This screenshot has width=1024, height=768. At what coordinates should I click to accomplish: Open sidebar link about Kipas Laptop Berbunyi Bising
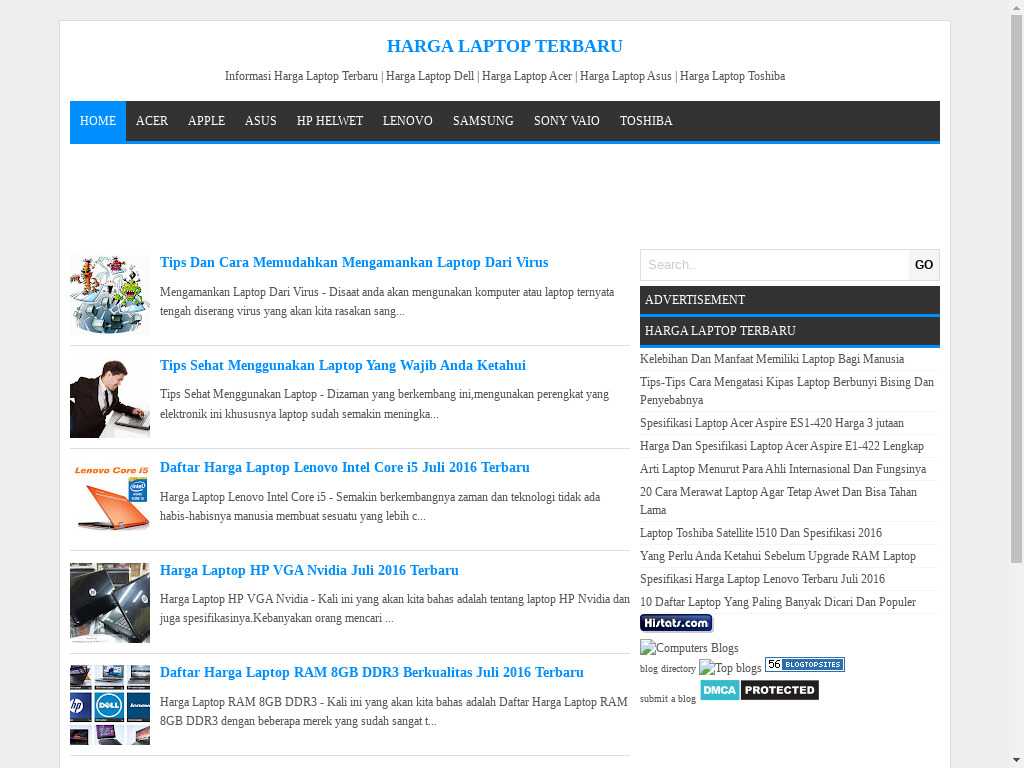click(x=787, y=391)
